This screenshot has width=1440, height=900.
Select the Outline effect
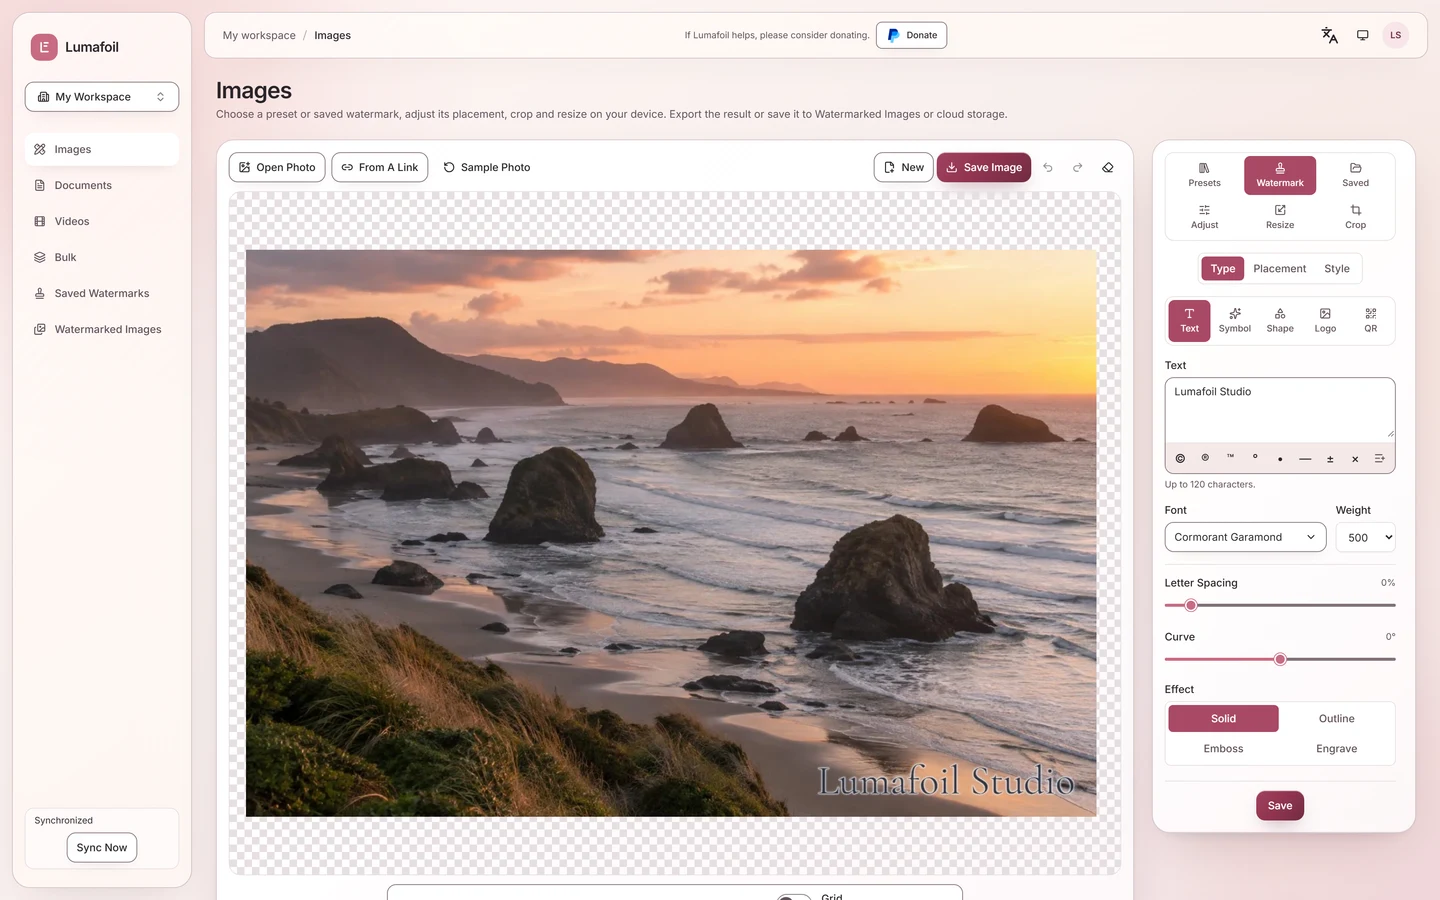(1336, 718)
